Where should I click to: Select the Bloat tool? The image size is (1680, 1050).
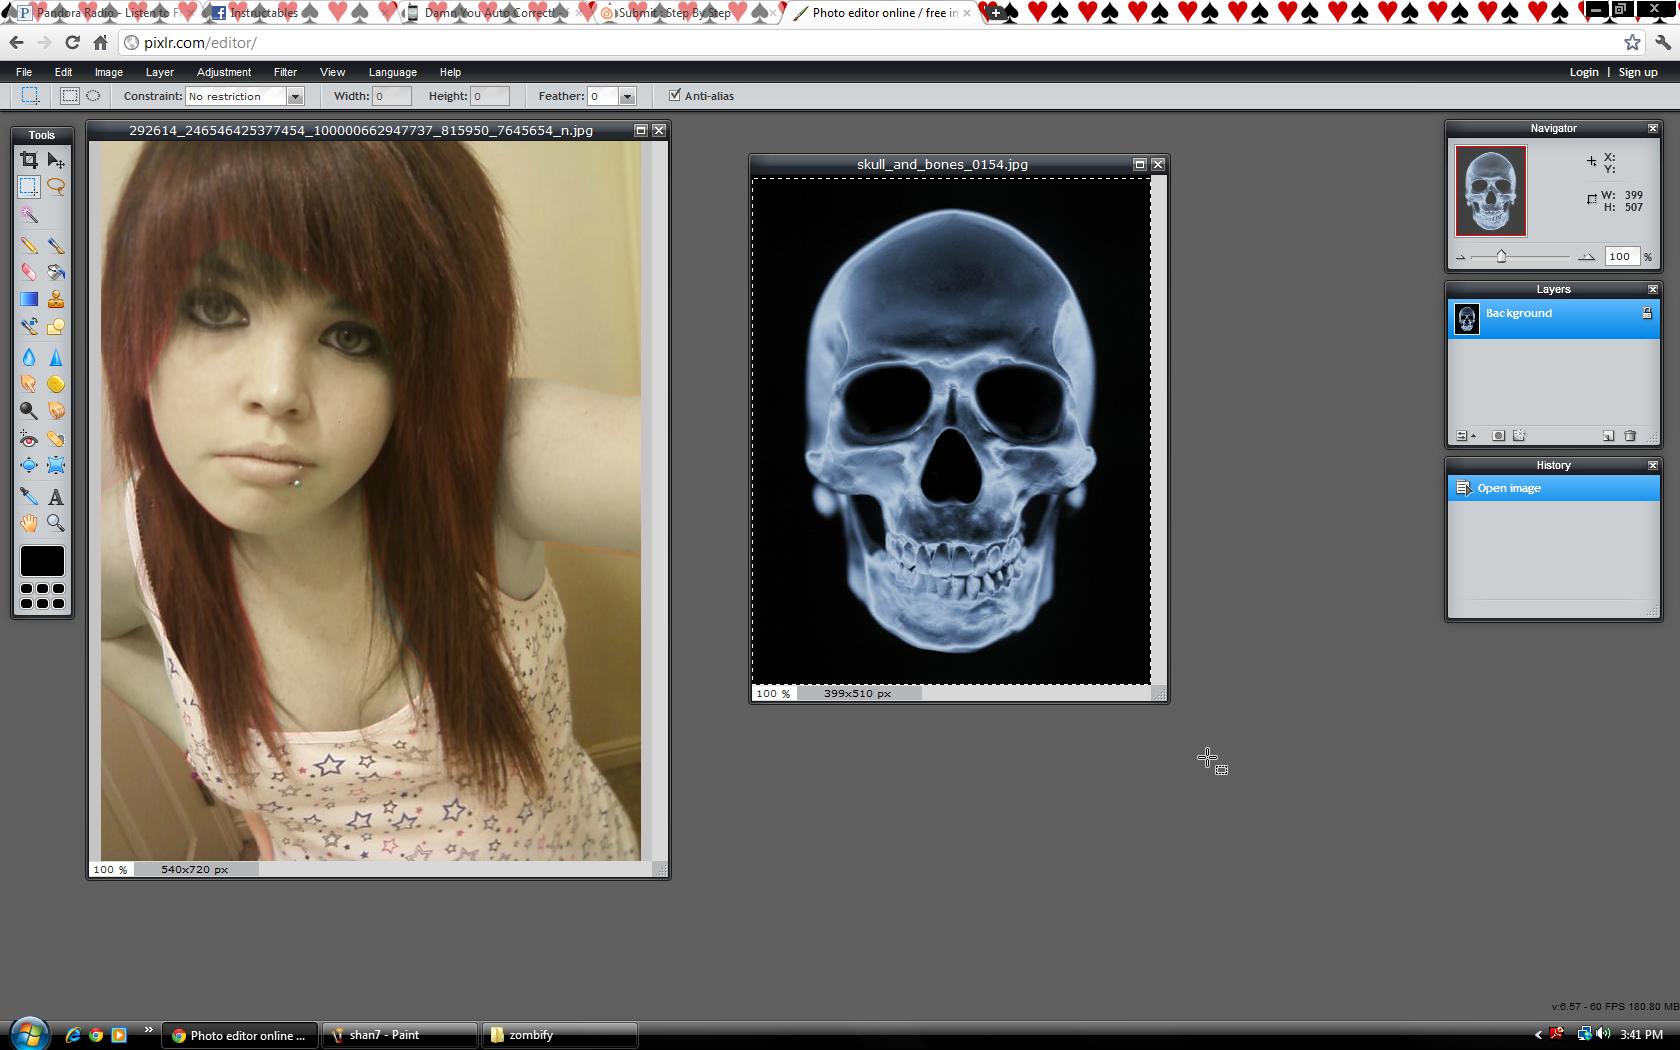coord(29,465)
